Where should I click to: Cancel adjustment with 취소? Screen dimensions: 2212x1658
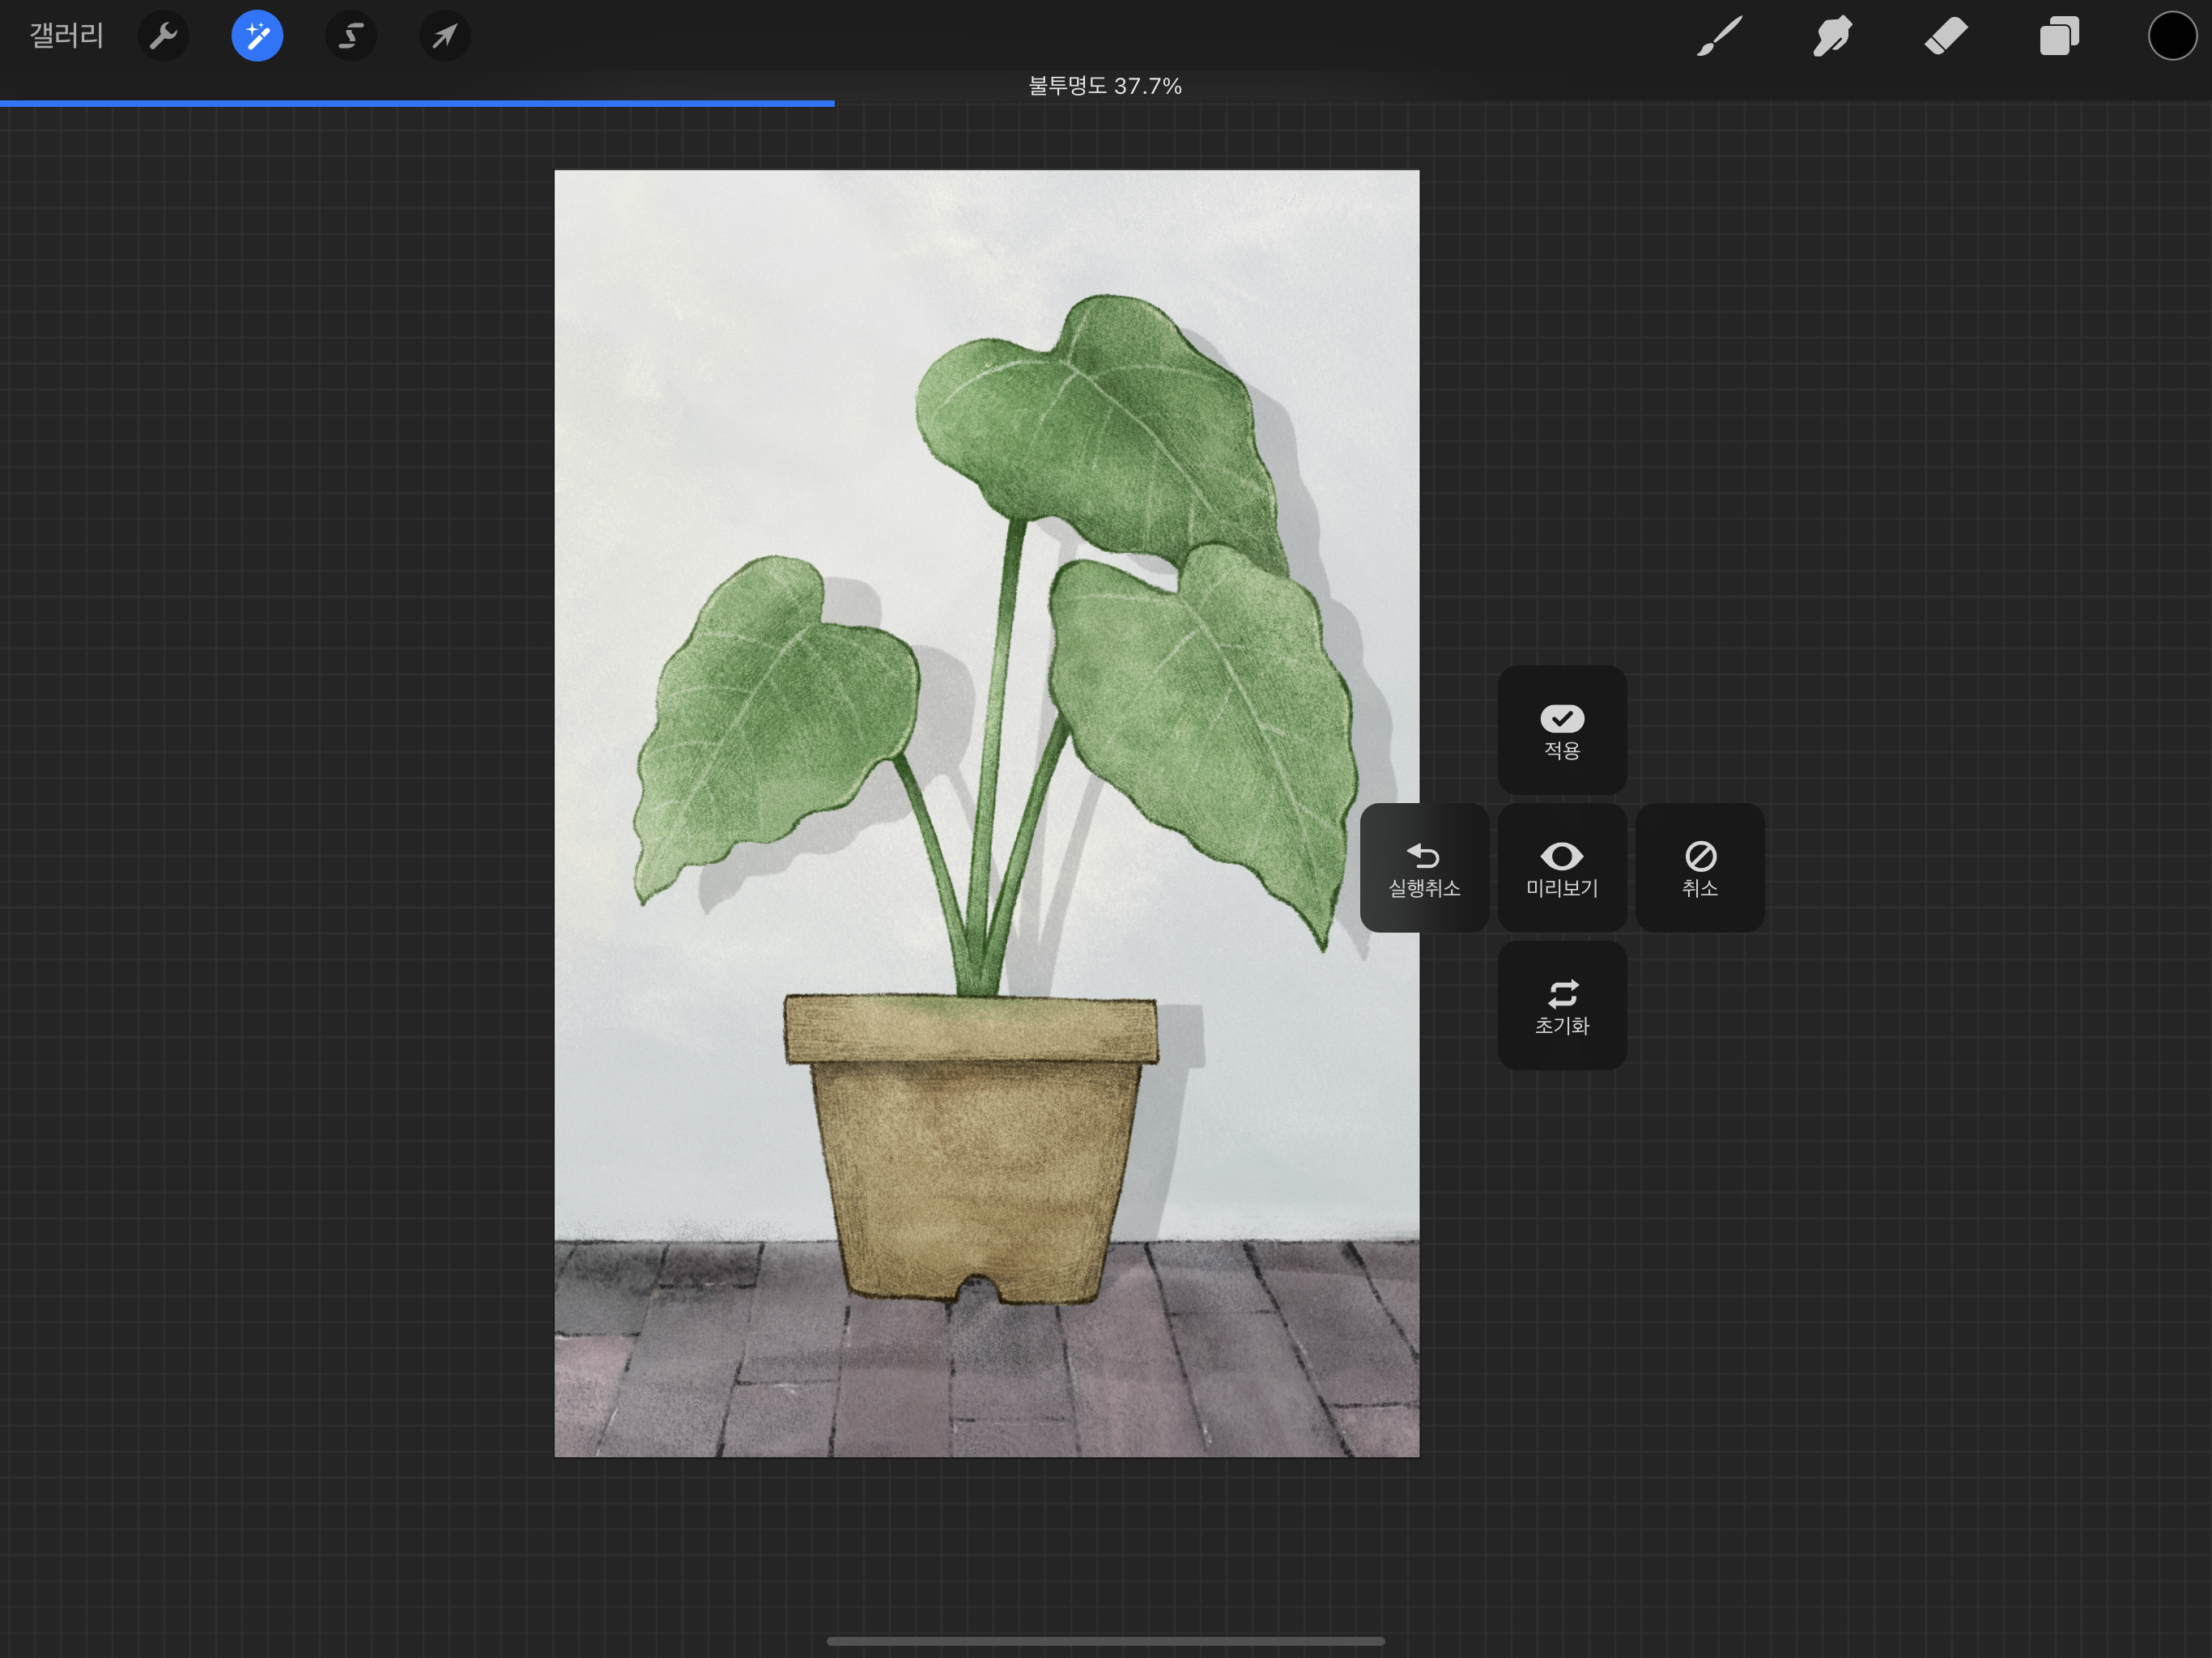(x=1699, y=868)
